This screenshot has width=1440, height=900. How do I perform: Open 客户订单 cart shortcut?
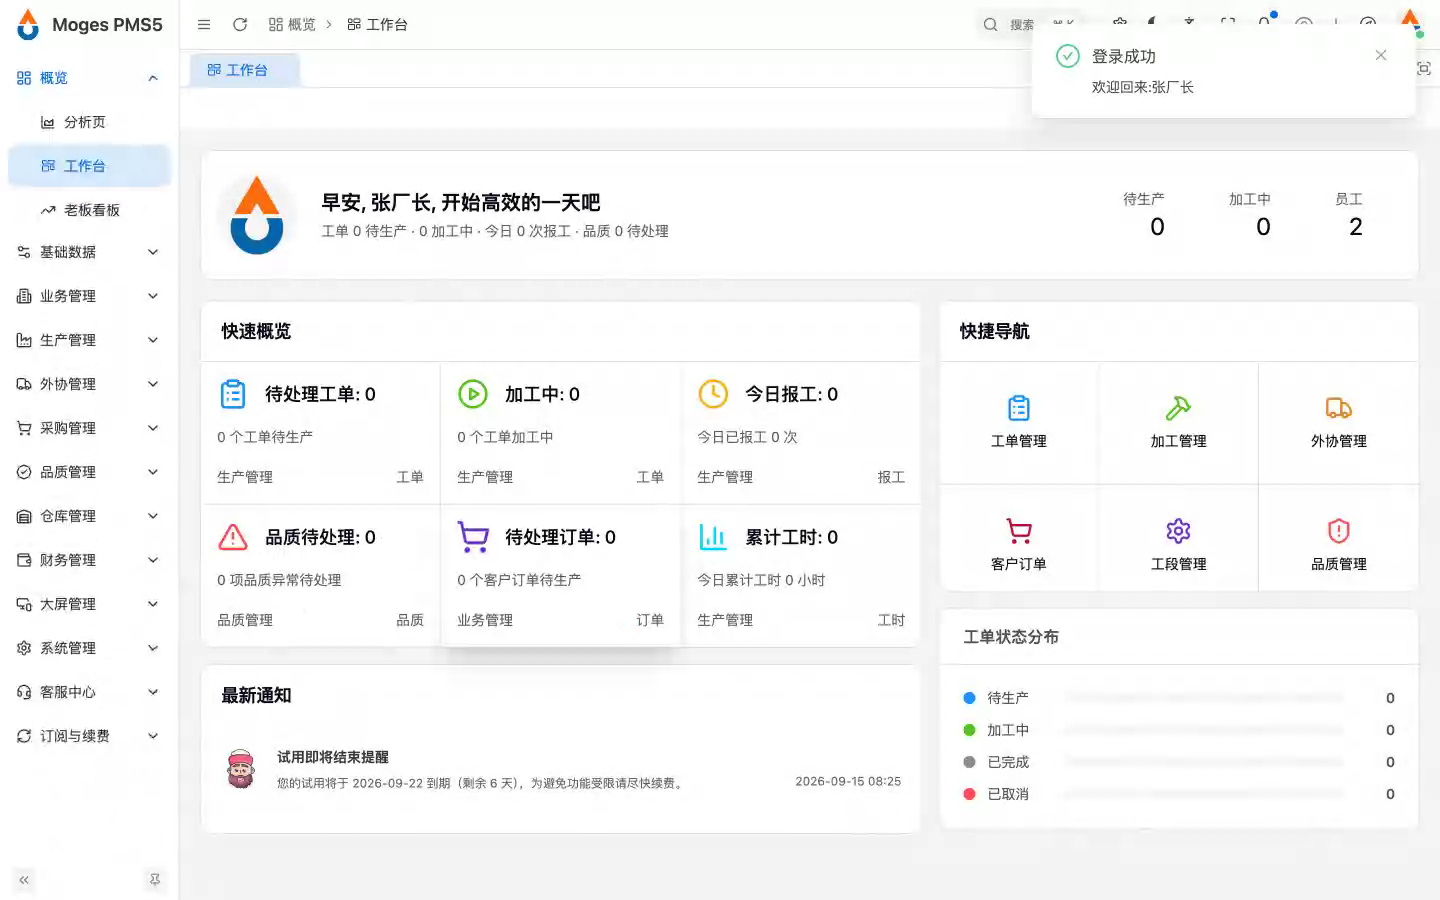tap(1019, 545)
